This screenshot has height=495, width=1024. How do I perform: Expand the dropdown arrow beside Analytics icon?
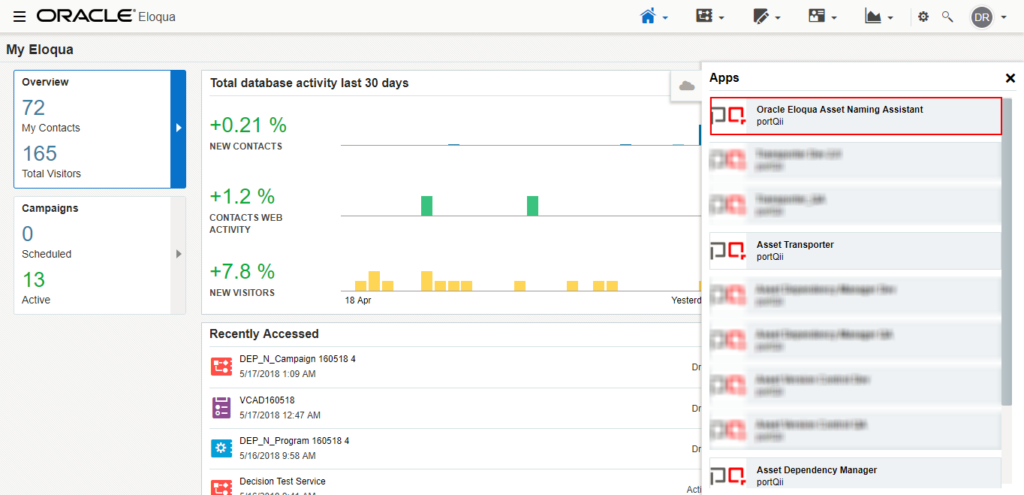pos(891,18)
